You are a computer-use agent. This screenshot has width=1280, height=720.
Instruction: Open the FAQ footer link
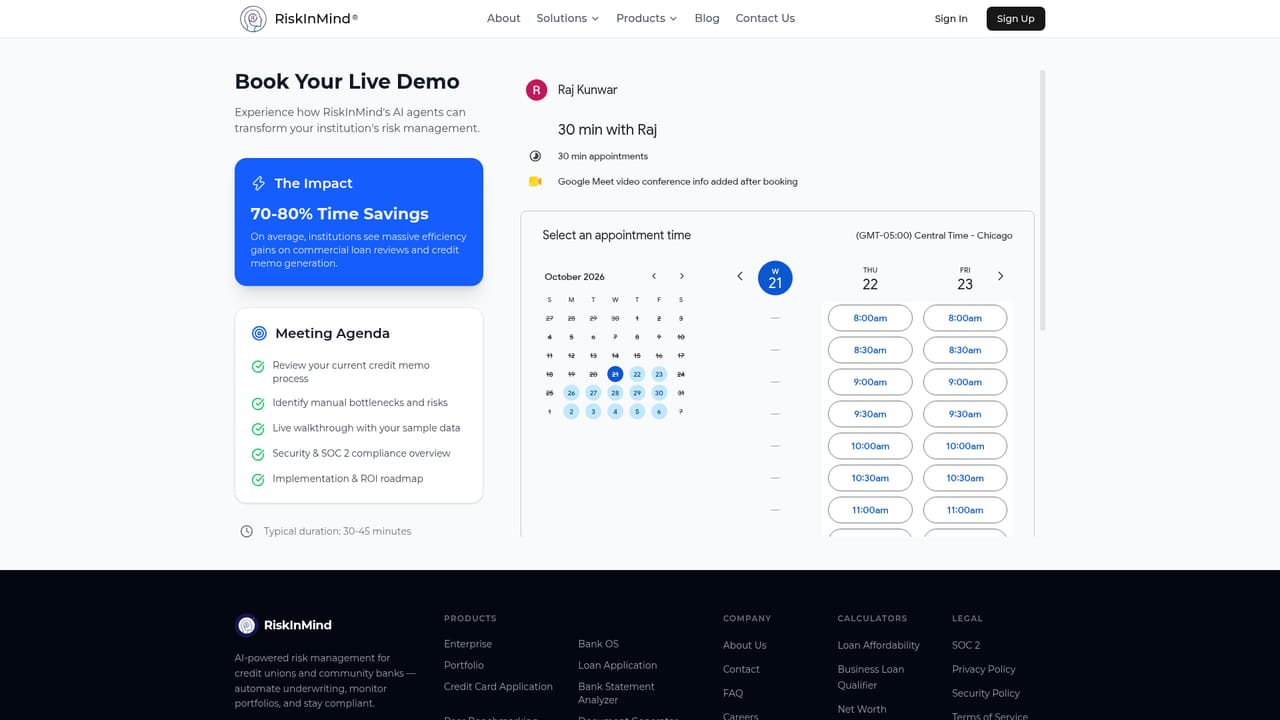click(x=733, y=693)
